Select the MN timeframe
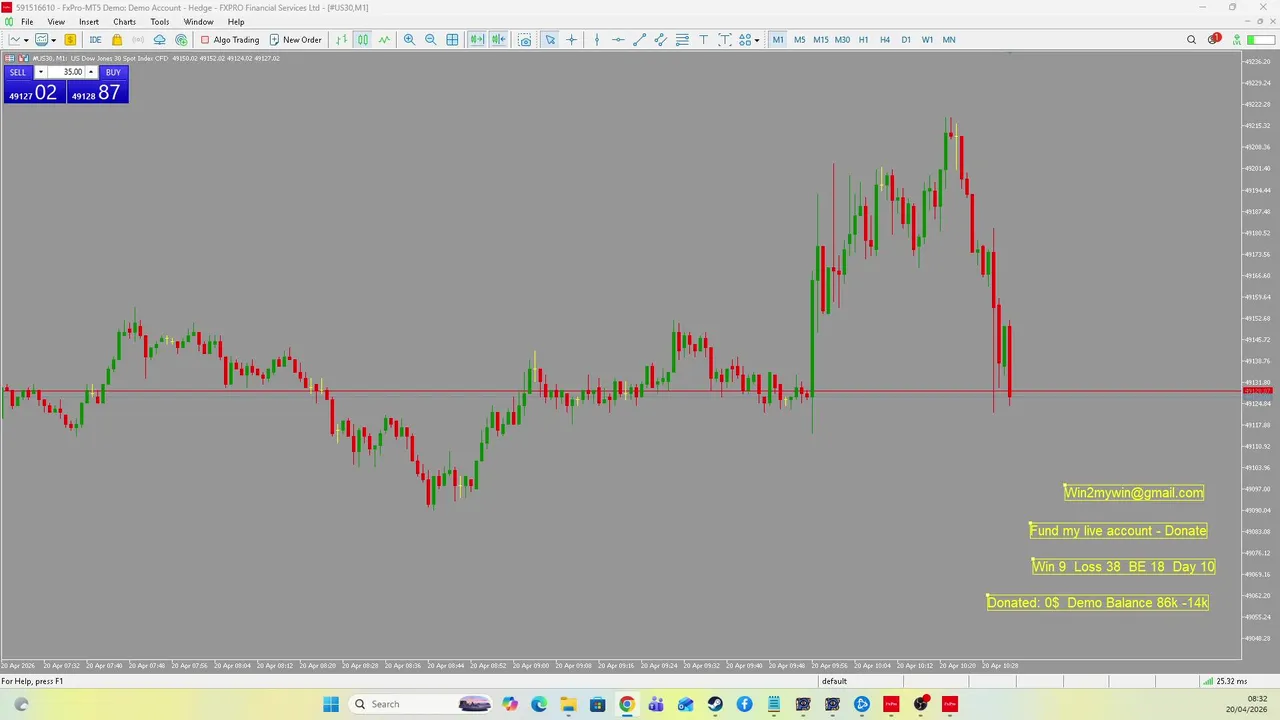 pos(949,40)
